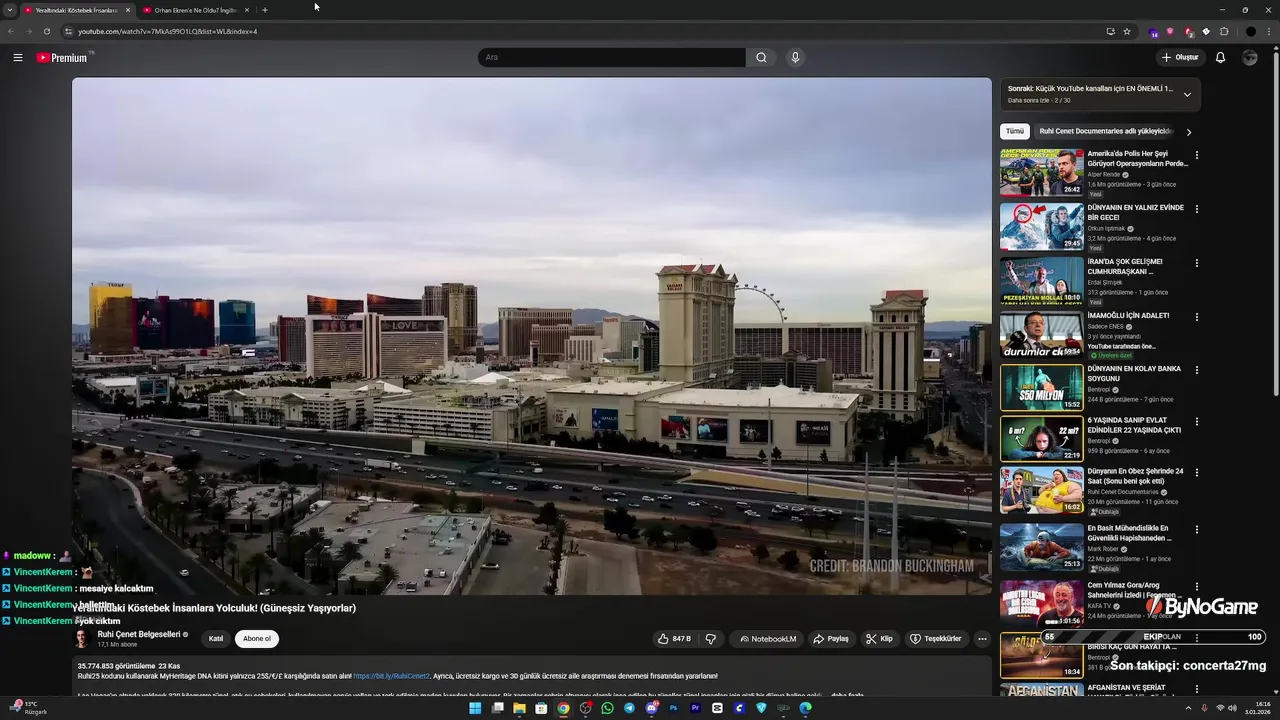Open the volume icon in system tray
Viewport: 1280px width, 720px height.
click(1233, 708)
